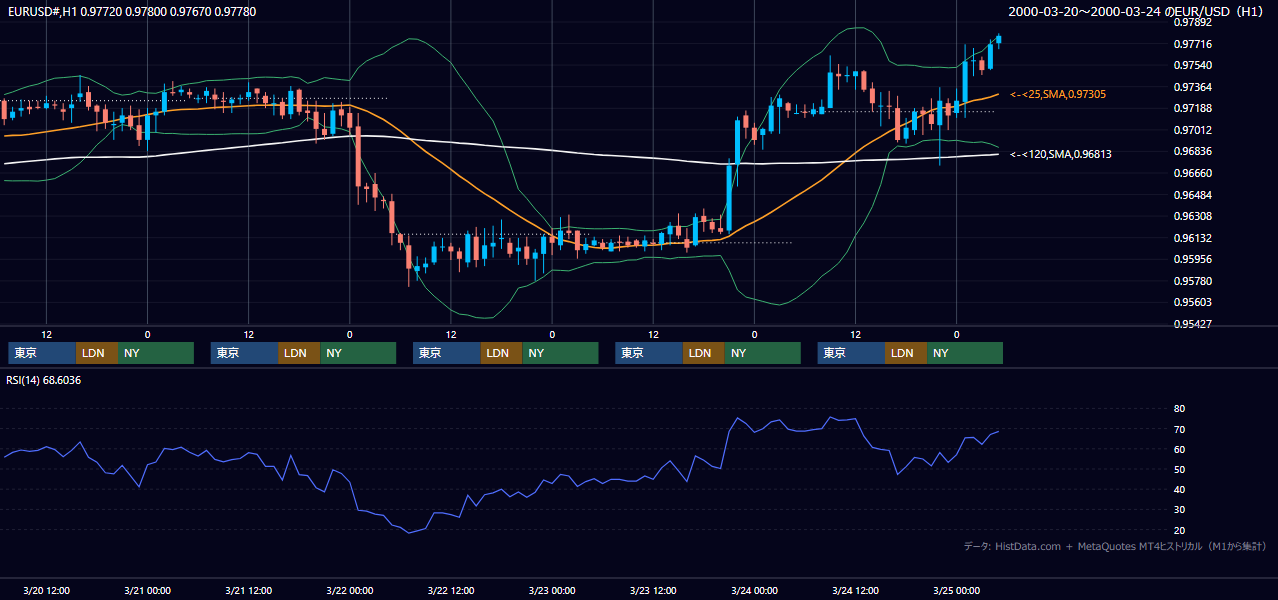
Task: Choose the 東京 session block for 3/23
Action: click(x=649, y=353)
